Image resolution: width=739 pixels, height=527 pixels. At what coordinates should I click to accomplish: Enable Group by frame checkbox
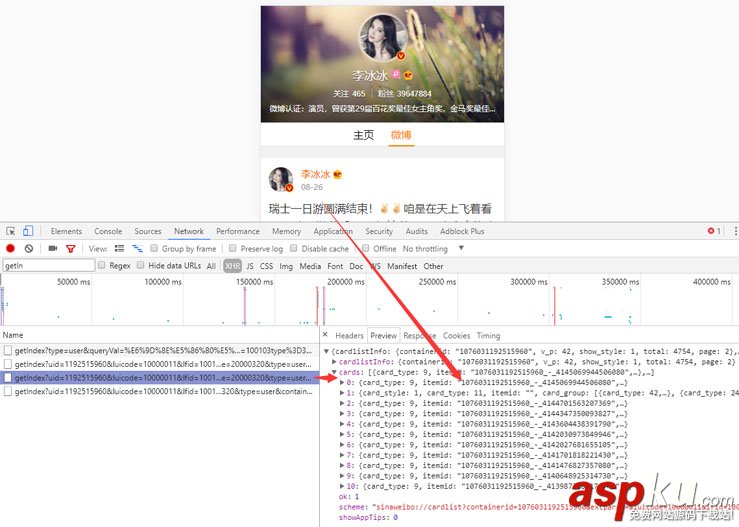point(154,248)
